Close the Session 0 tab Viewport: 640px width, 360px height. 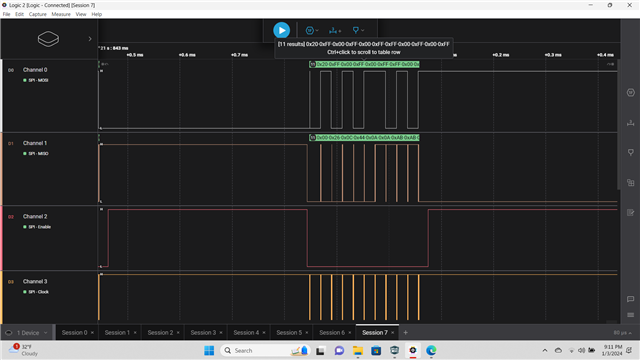[x=92, y=333]
